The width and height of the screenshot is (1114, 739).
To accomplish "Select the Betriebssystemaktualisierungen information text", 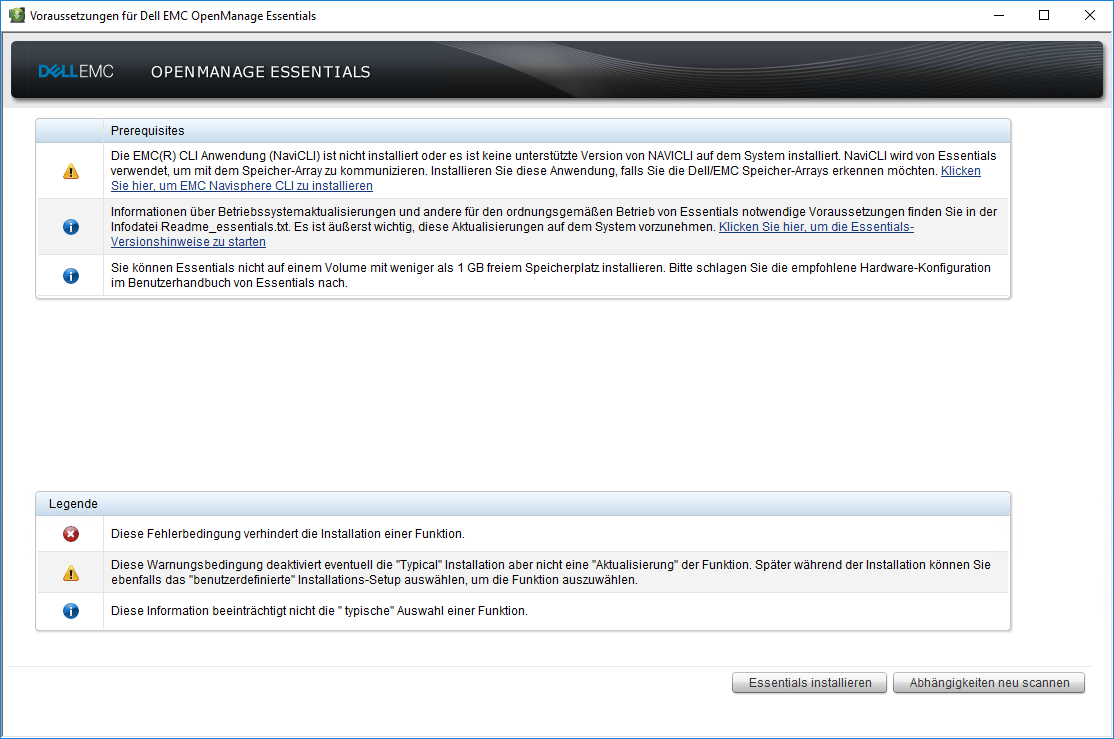I will (553, 227).
